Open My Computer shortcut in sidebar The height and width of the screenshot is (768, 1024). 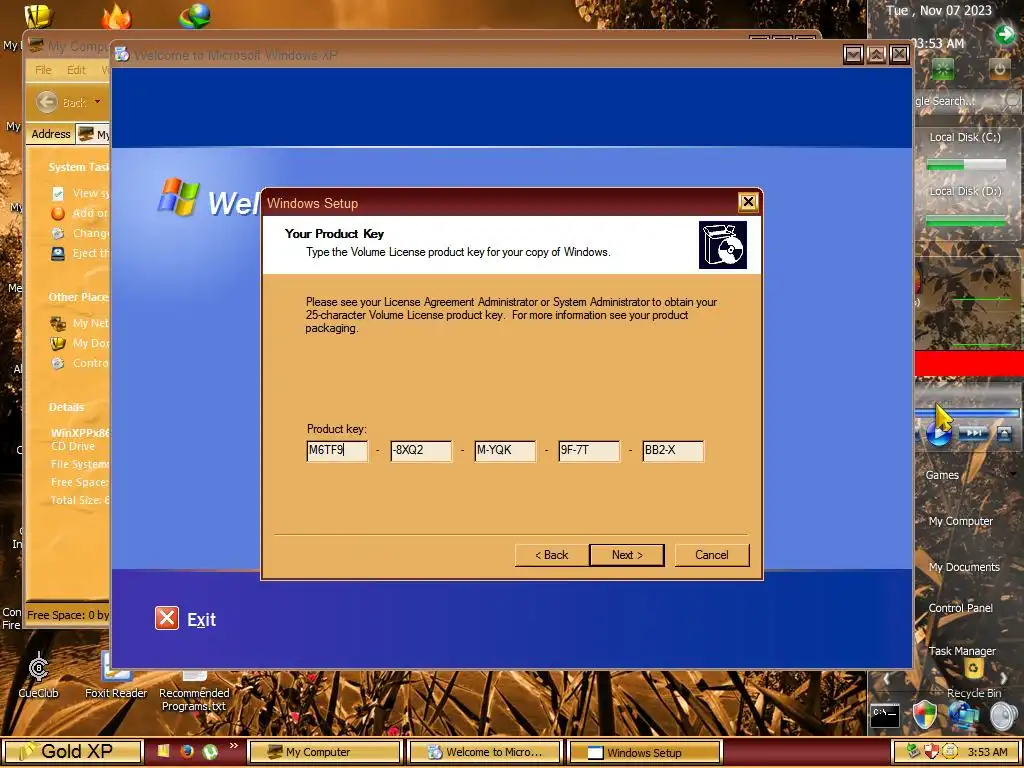[961, 521]
